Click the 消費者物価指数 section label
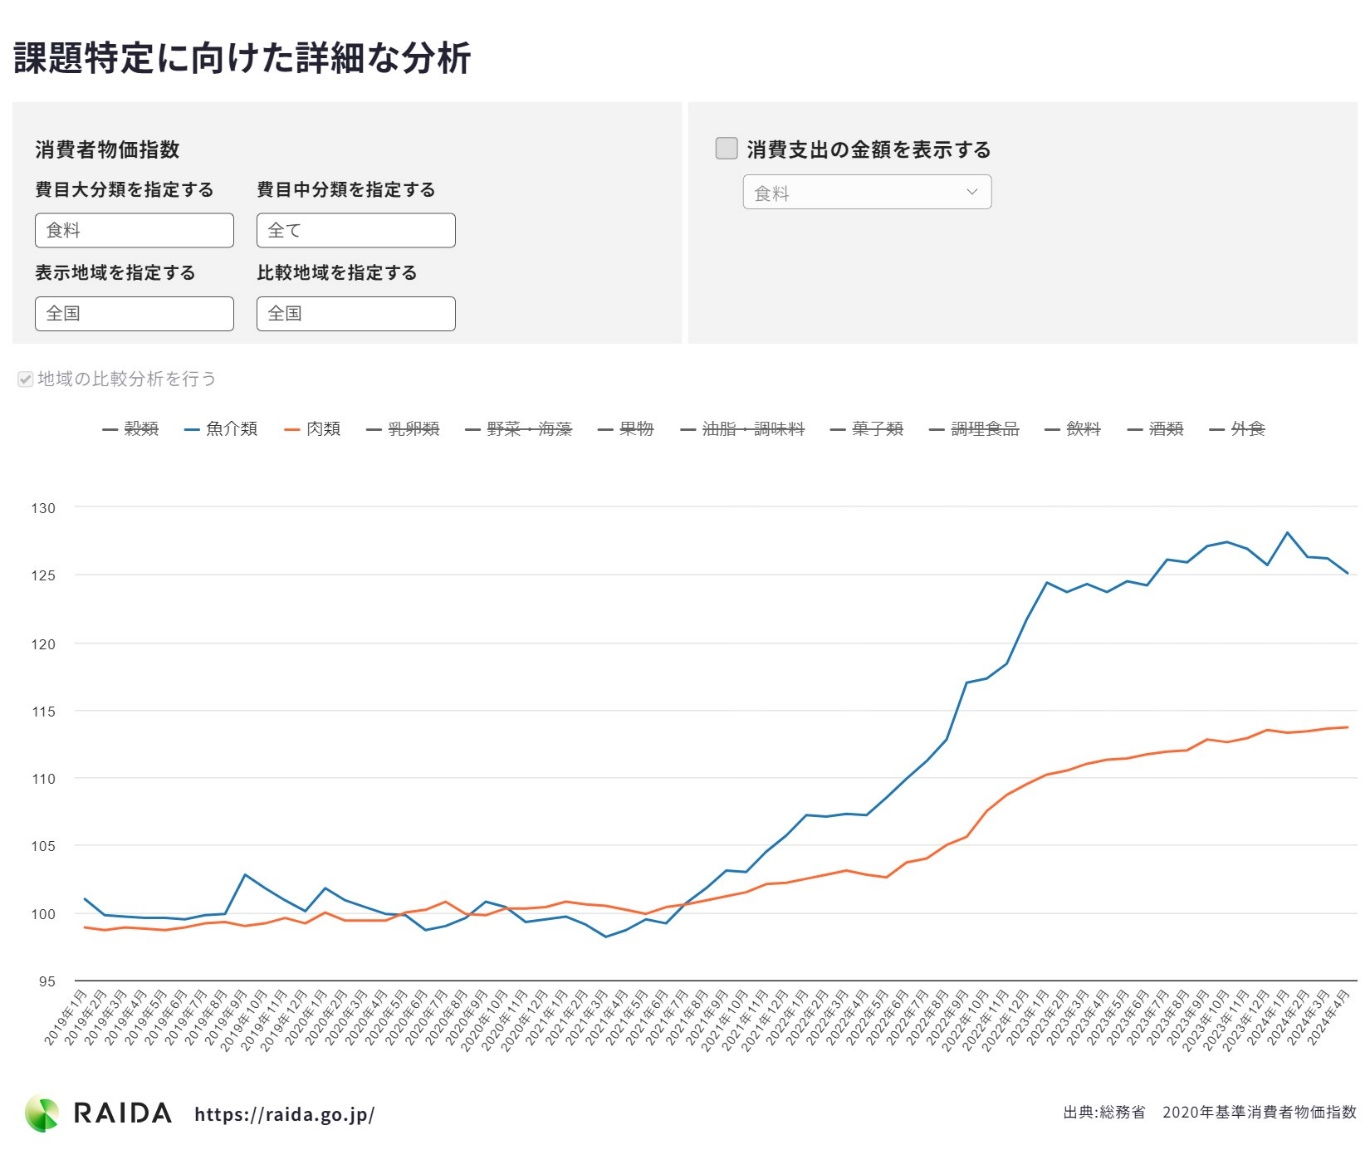 coord(107,150)
